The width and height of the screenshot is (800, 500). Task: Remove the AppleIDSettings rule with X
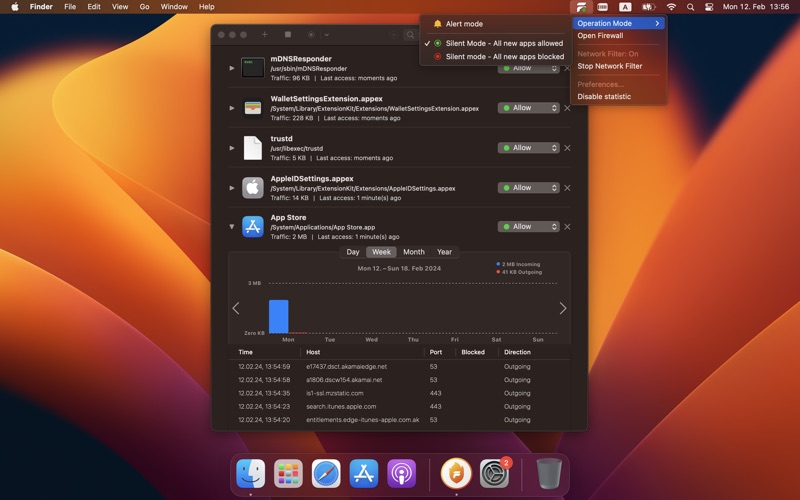click(567, 188)
